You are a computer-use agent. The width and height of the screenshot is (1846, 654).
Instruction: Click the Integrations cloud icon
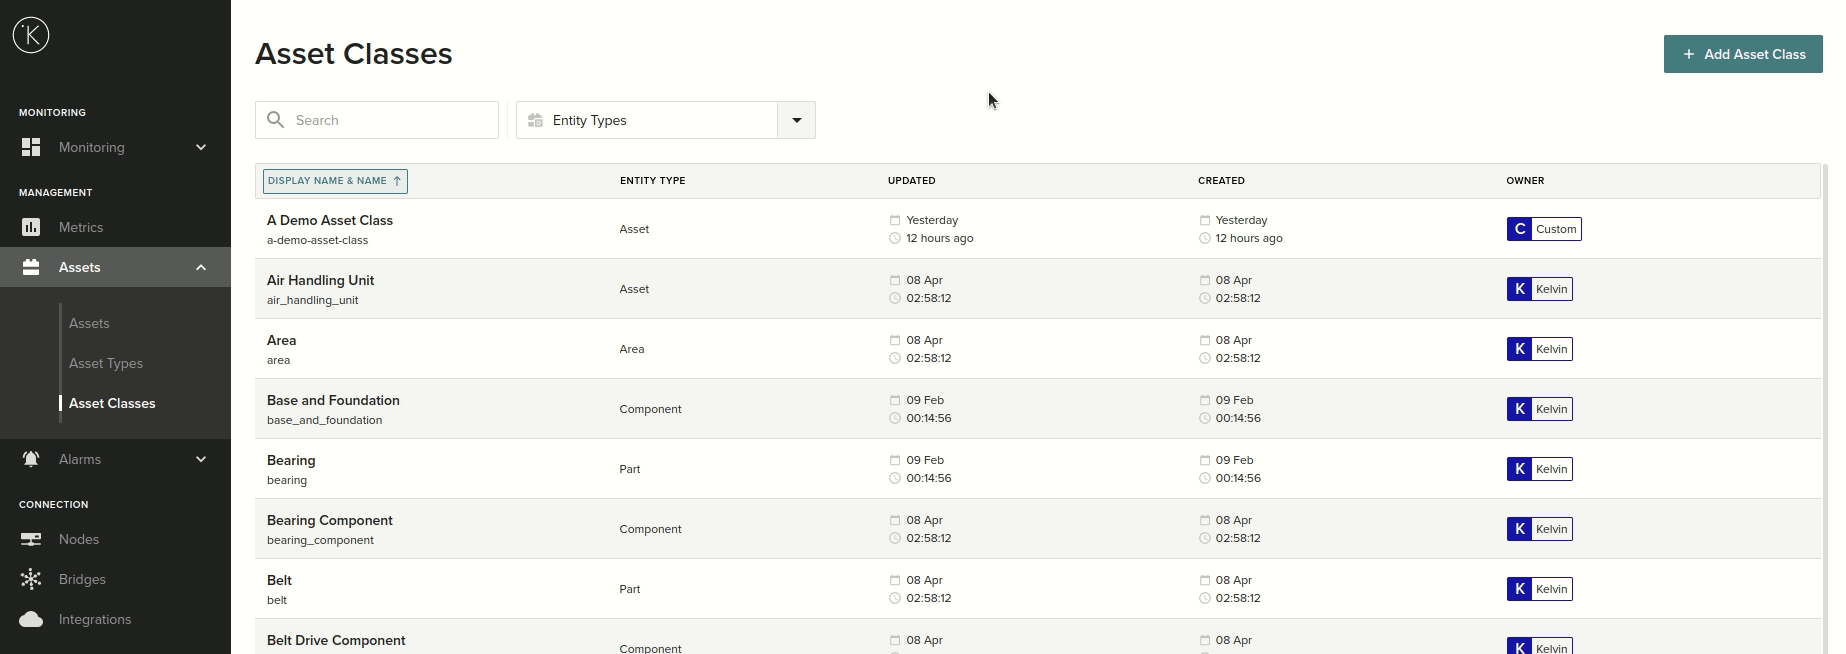pyautogui.click(x=31, y=619)
